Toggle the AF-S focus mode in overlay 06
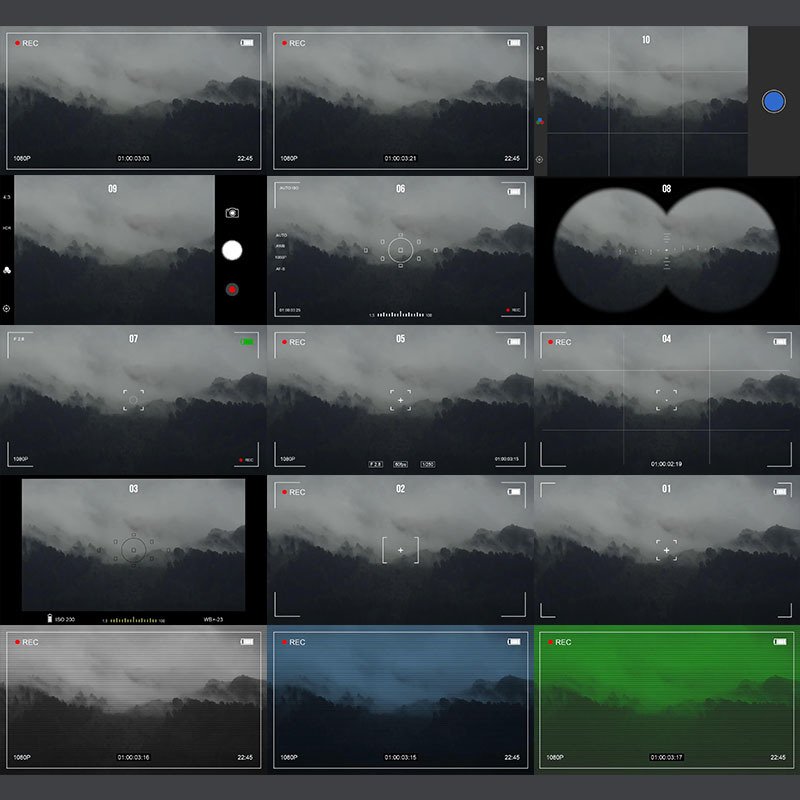Viewport: 800px width, 800px height. coord(281,269)
